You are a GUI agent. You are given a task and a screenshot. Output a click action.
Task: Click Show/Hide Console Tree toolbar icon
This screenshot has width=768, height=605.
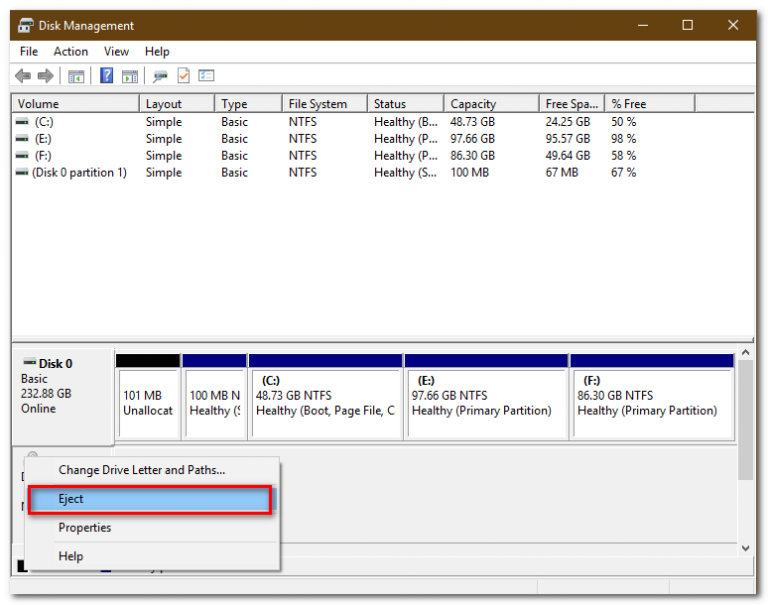pyautogui.click(x=76, y=76)
